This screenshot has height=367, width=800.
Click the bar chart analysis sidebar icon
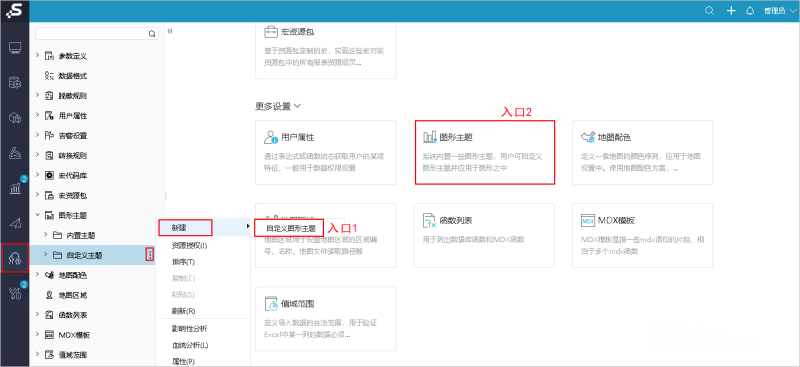click(x=15, y=188)
